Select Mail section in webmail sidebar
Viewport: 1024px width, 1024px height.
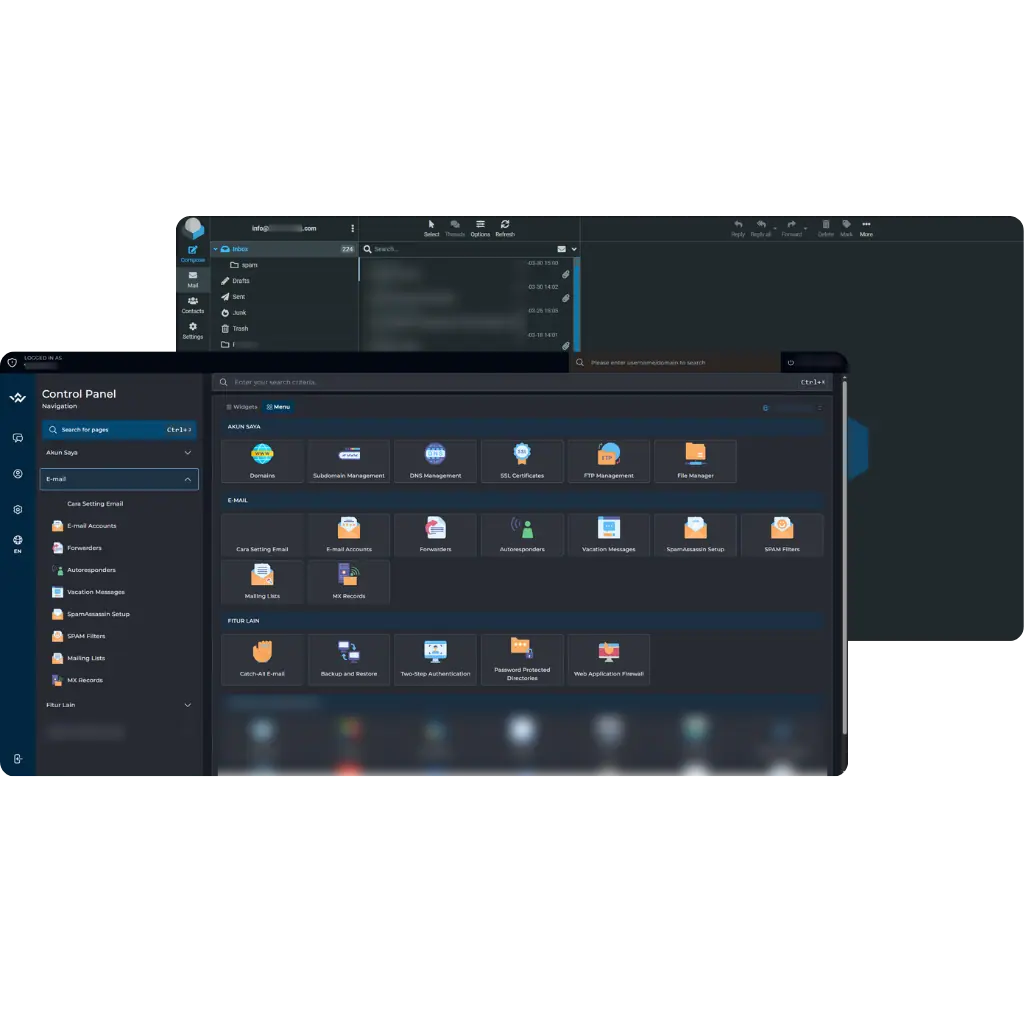click(x=193, y=280)
